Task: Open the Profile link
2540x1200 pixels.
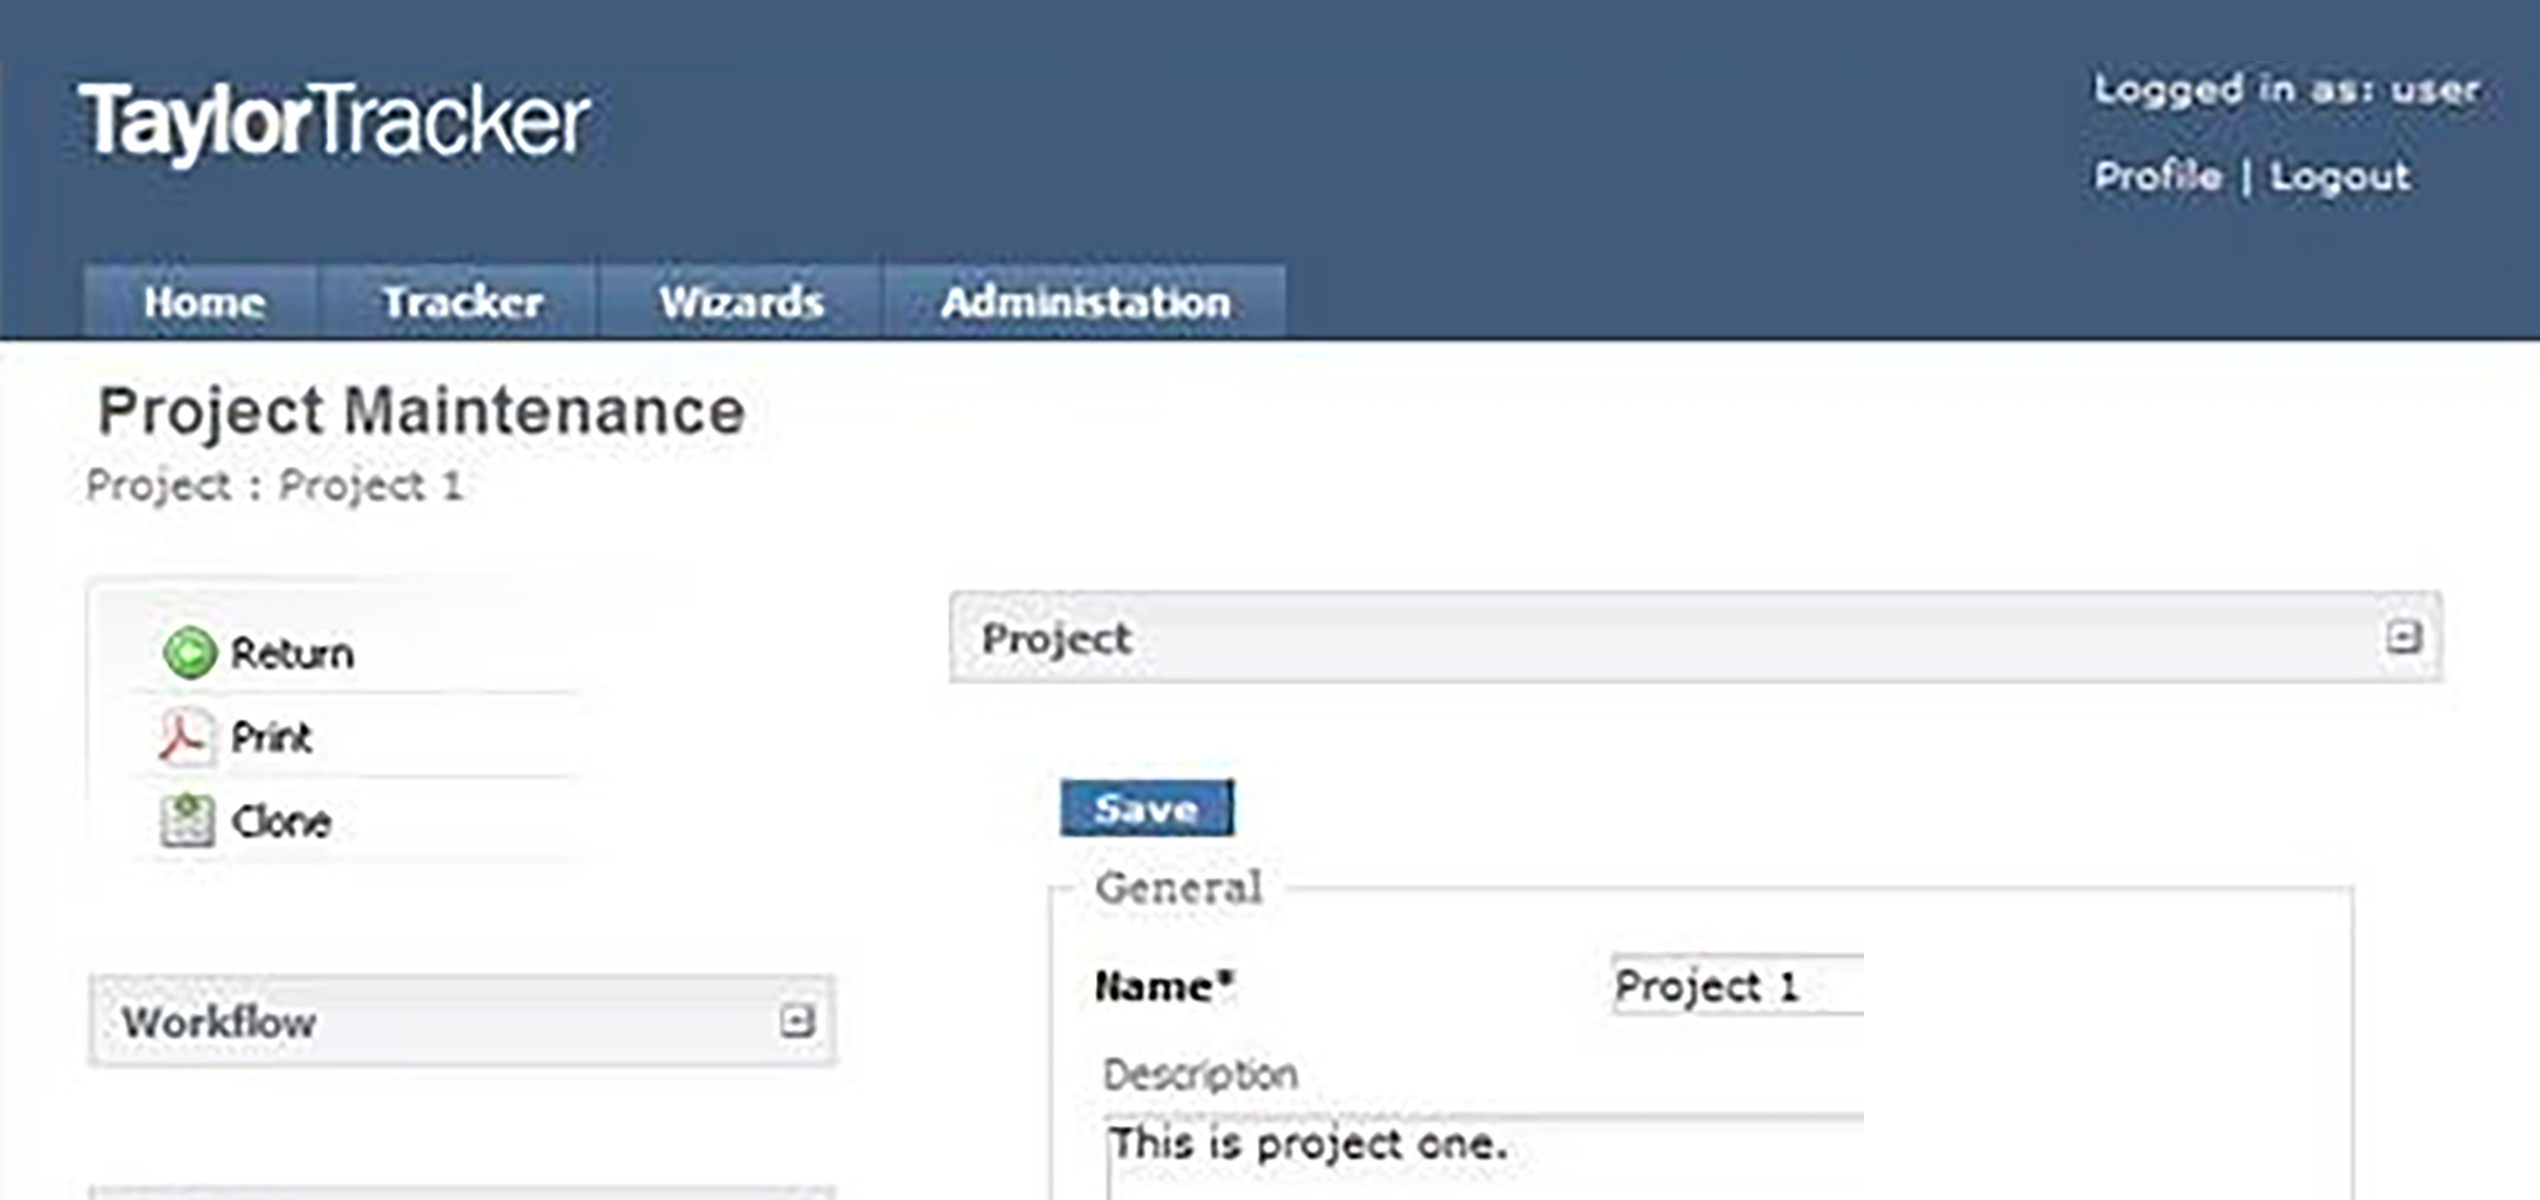Action: (2157, 176)
